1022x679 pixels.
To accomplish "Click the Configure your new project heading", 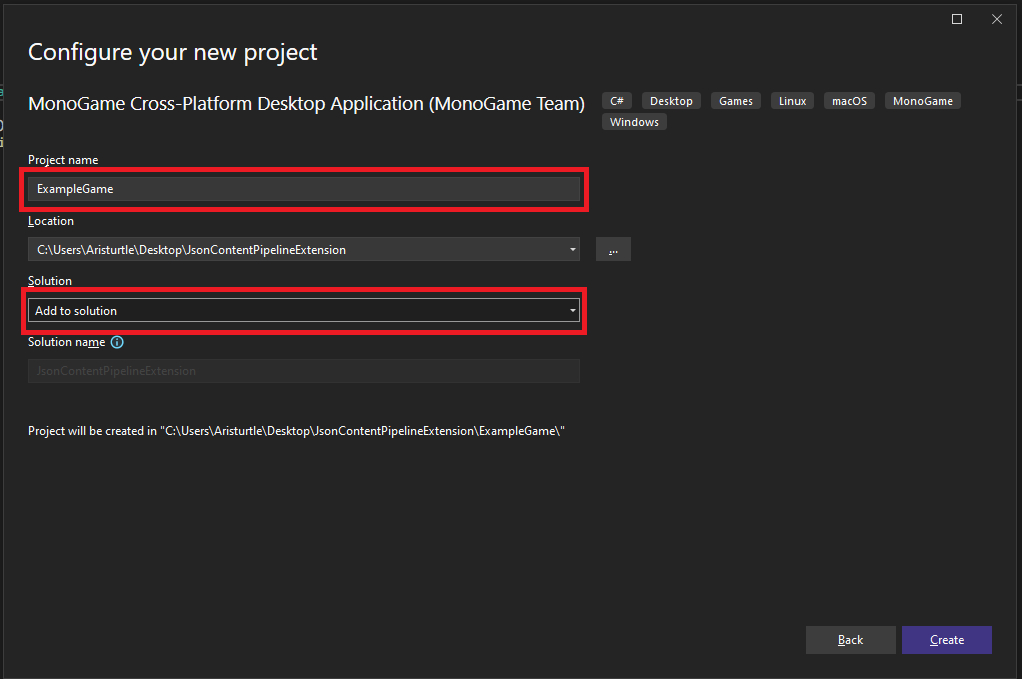I will click(x=172, y=52).
